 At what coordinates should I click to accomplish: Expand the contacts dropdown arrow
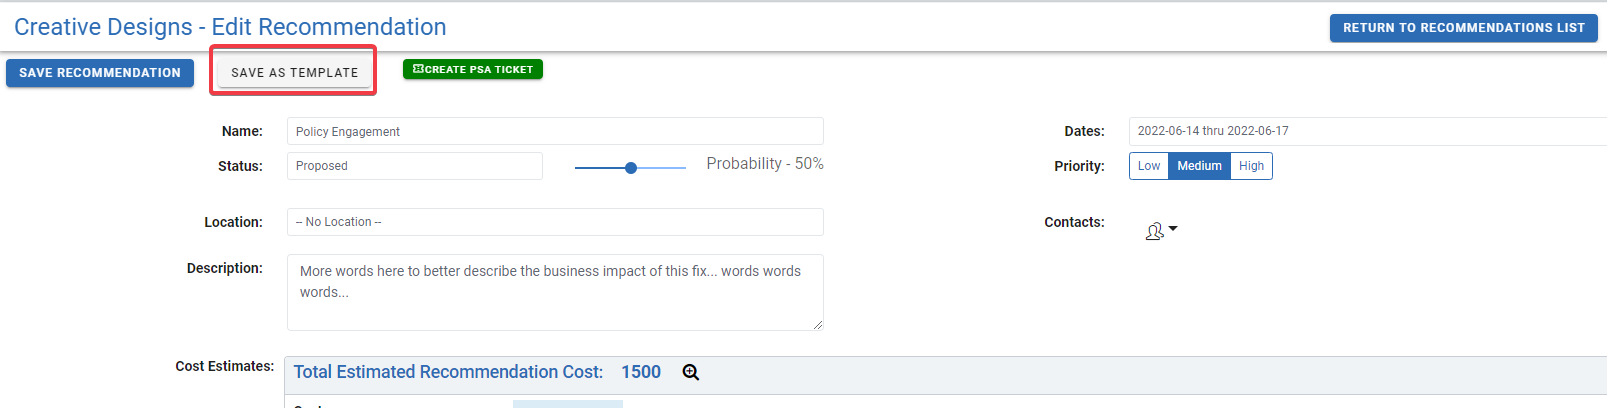point(1173,229)
